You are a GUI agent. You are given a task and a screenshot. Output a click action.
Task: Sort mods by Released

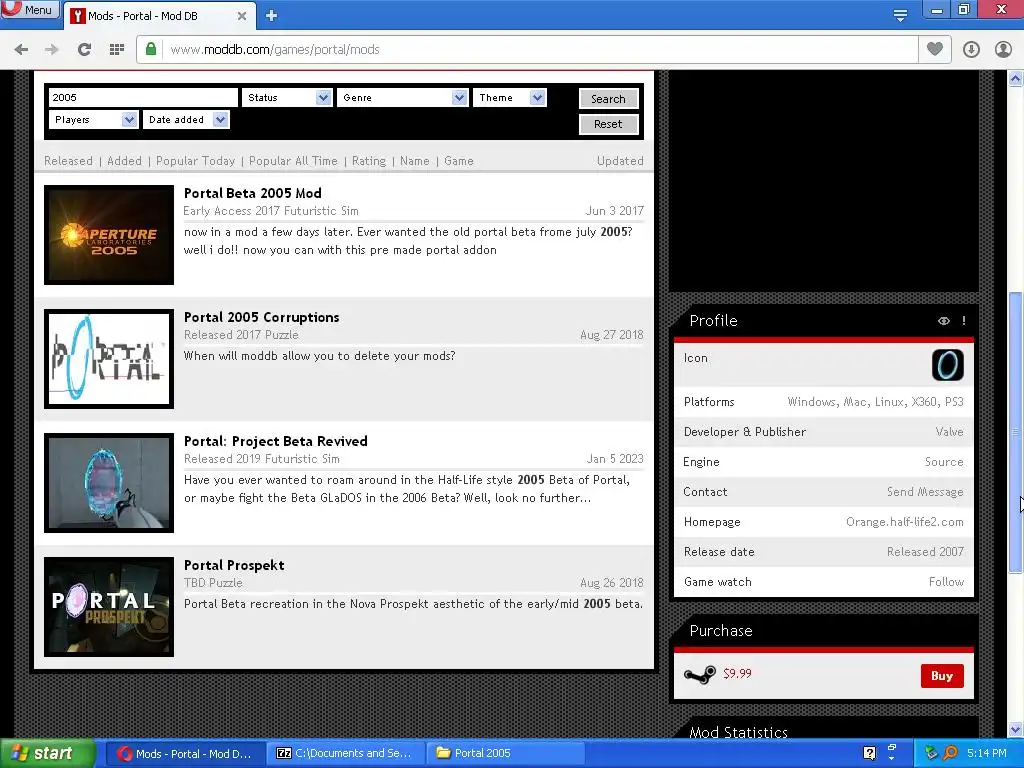pos(68,161)
